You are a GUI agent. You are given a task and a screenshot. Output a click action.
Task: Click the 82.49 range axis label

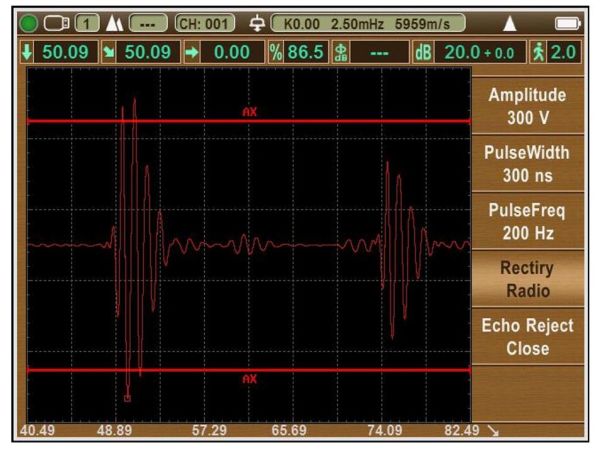462,430
